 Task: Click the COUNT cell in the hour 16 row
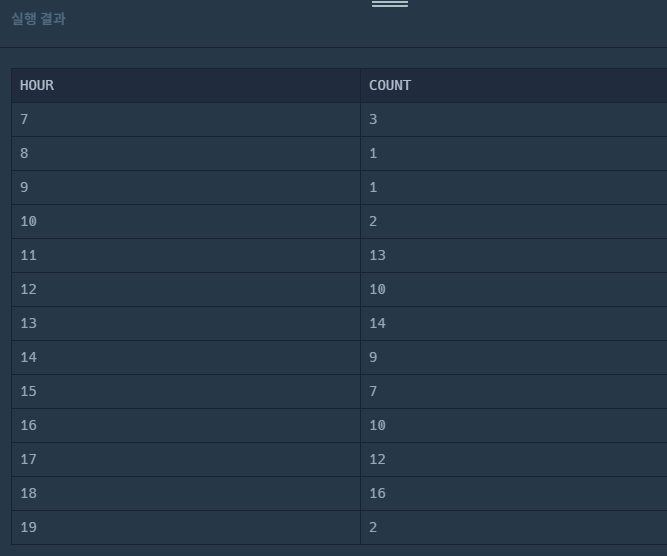pyautogui.click(x=514, y=426)
